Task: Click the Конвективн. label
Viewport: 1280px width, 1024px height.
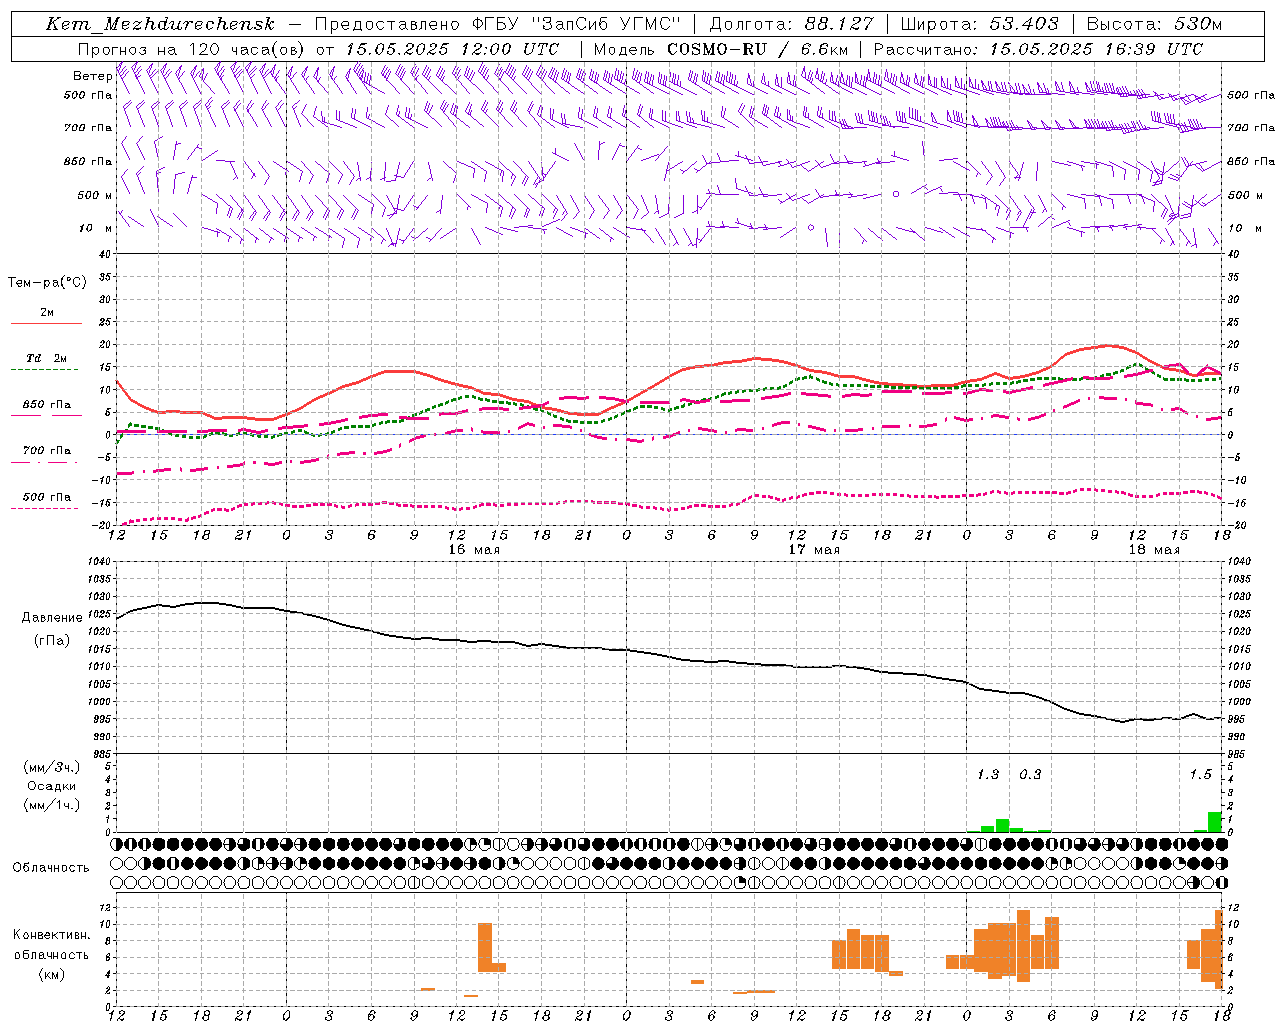Action: 52,935
